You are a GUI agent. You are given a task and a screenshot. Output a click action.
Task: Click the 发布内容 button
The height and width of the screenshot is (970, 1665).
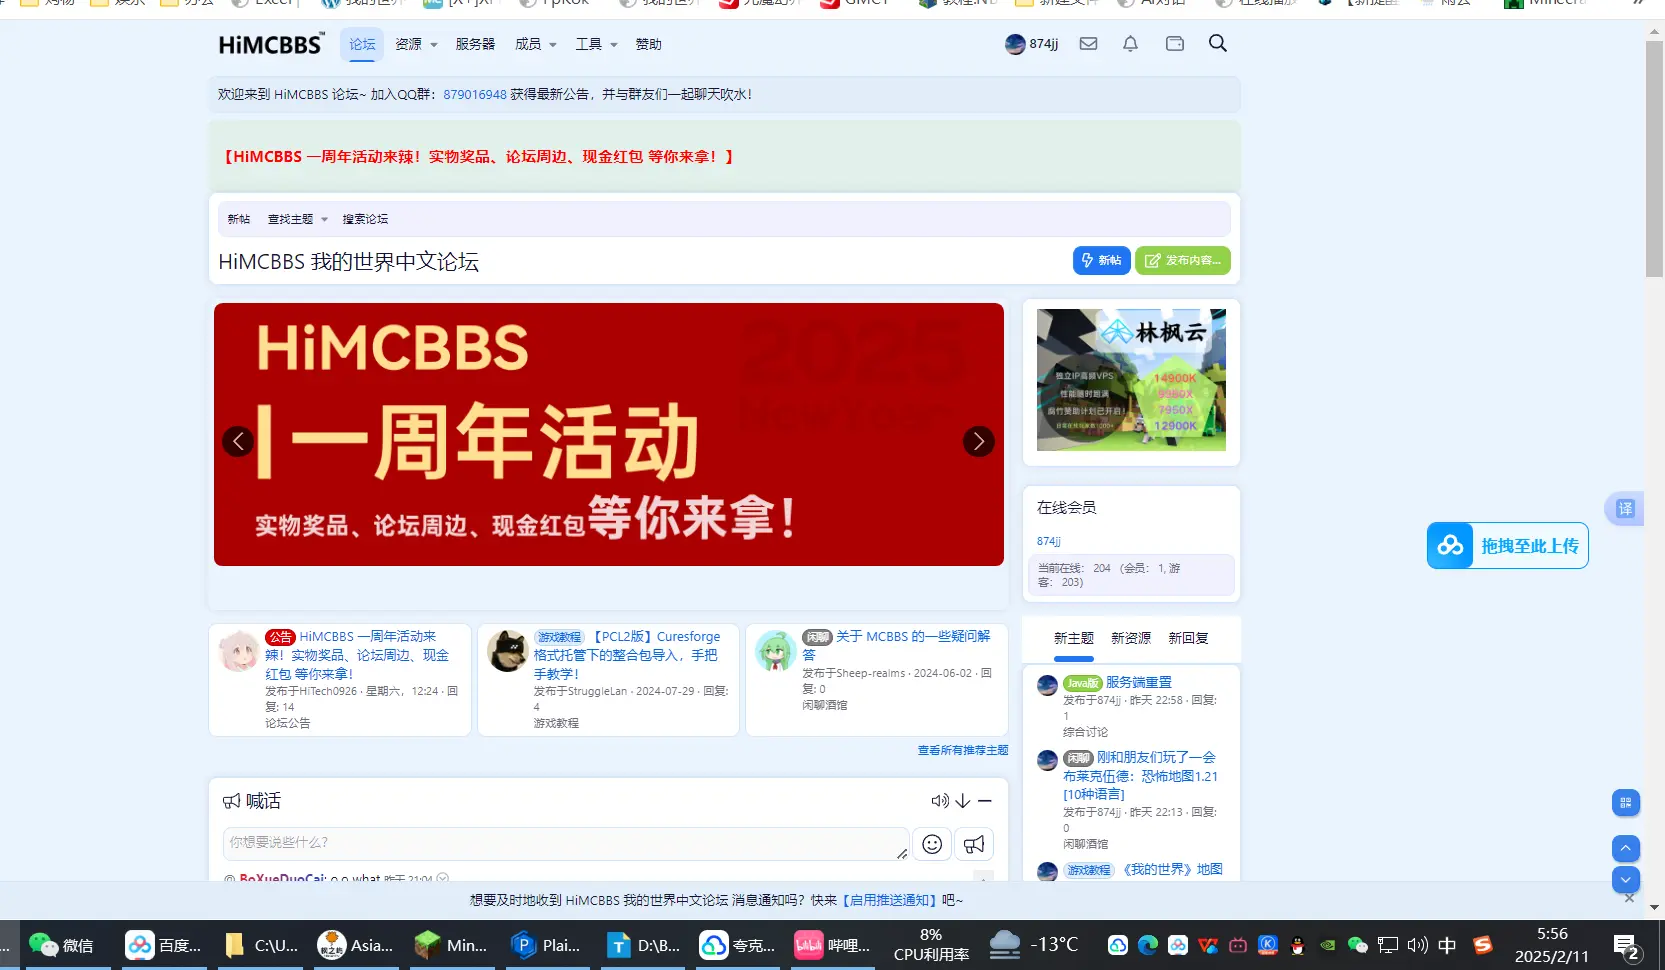[1182, 260]
